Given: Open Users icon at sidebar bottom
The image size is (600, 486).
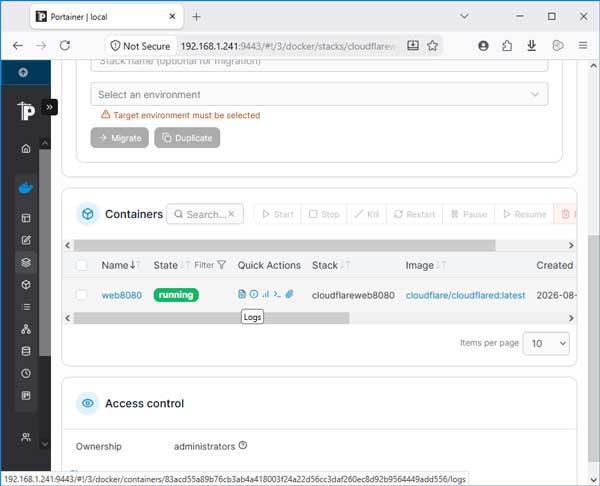Looking at the screenshot, I should tap(26, 437).
